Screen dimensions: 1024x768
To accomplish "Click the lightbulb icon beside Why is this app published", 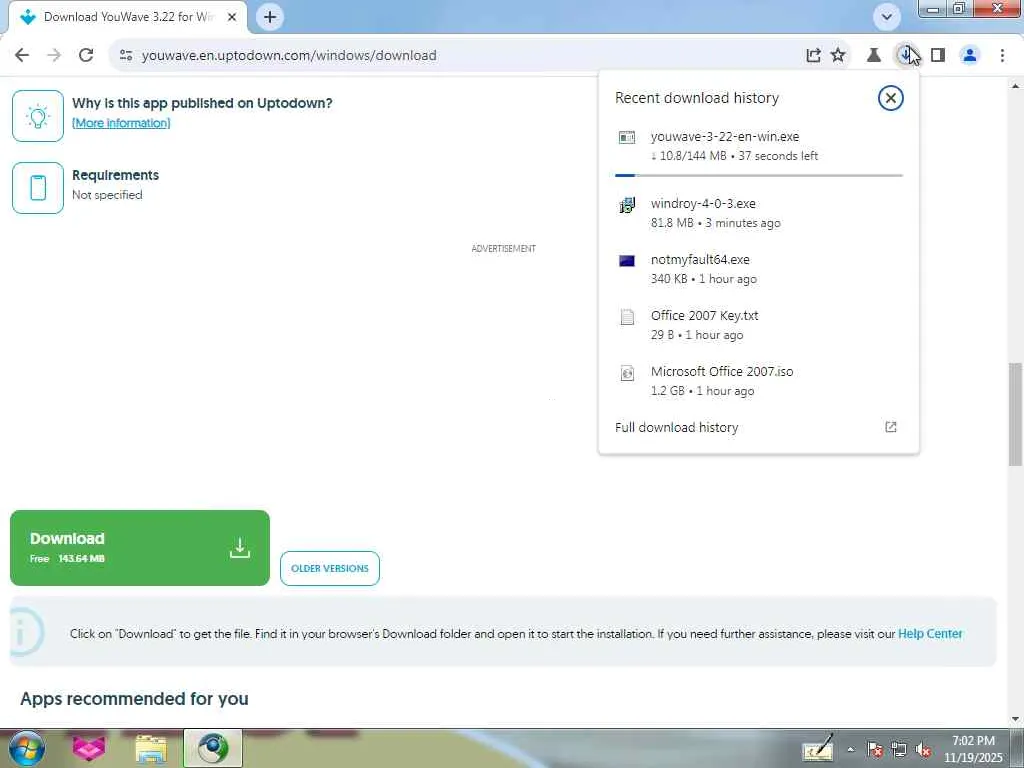I will coord(38,116).
